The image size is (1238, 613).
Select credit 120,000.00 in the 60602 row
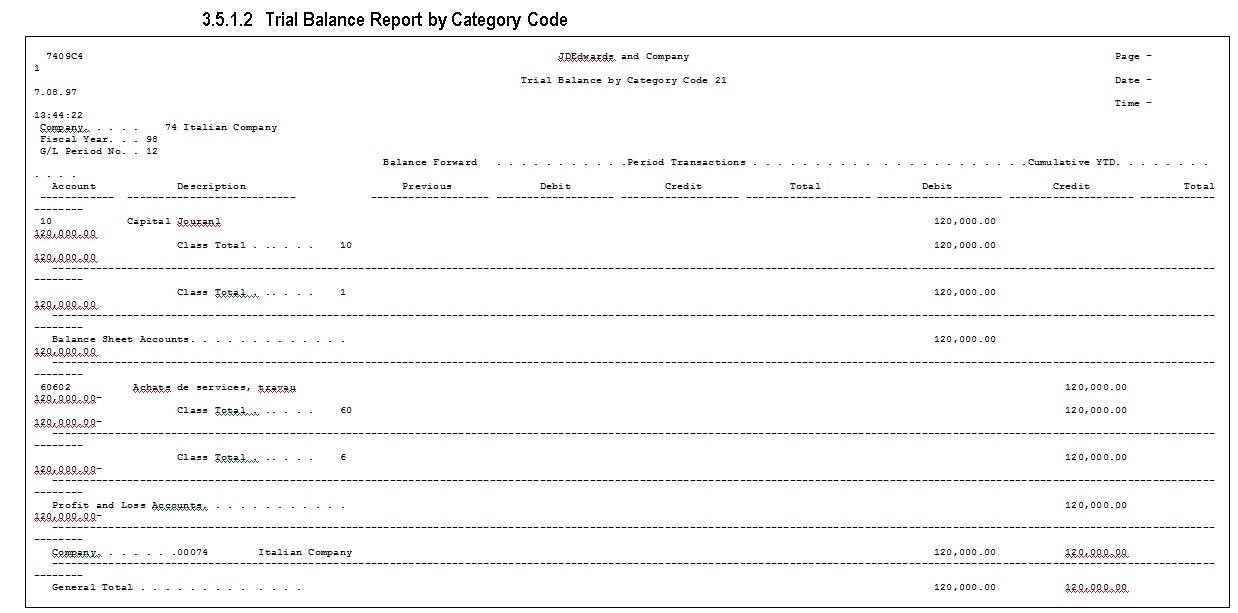[x=1095, y=386]
